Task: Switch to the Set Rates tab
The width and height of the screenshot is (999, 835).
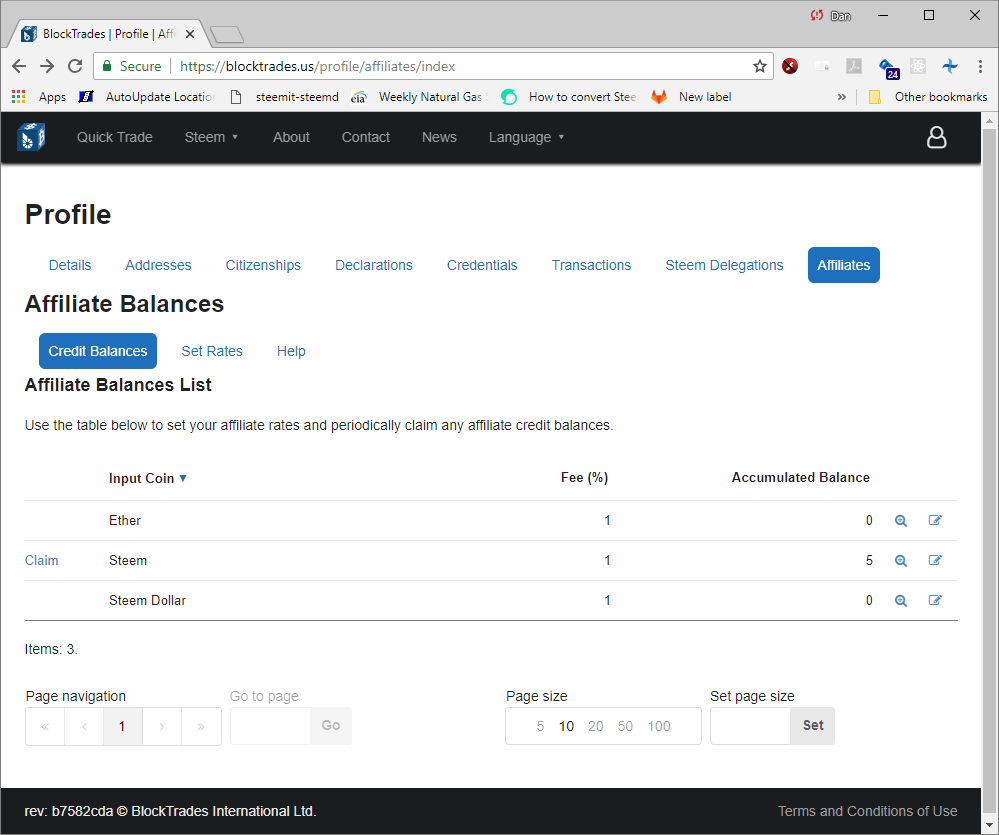Action: (x=212, y=351)
